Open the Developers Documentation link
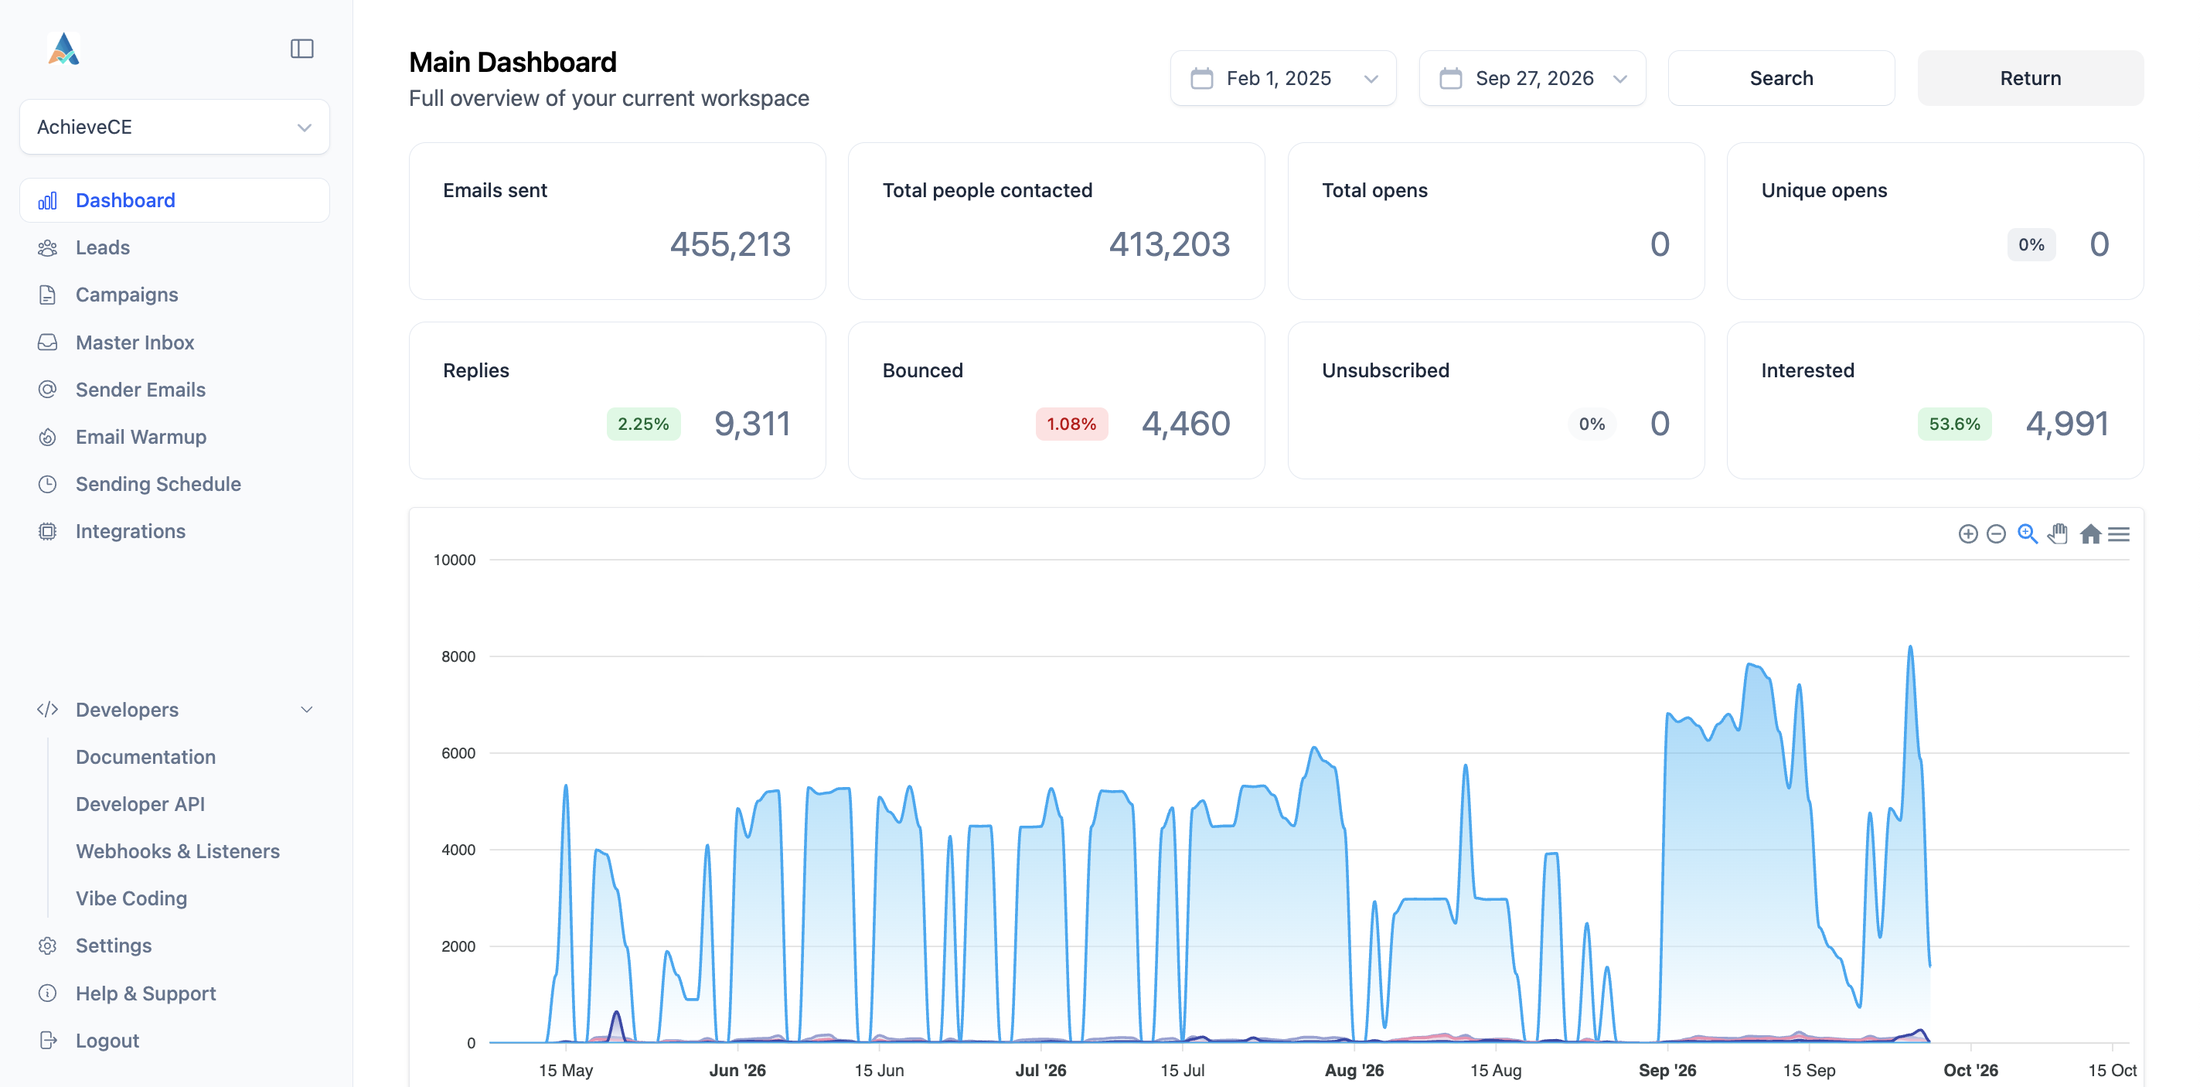 [x=146, y=757]
